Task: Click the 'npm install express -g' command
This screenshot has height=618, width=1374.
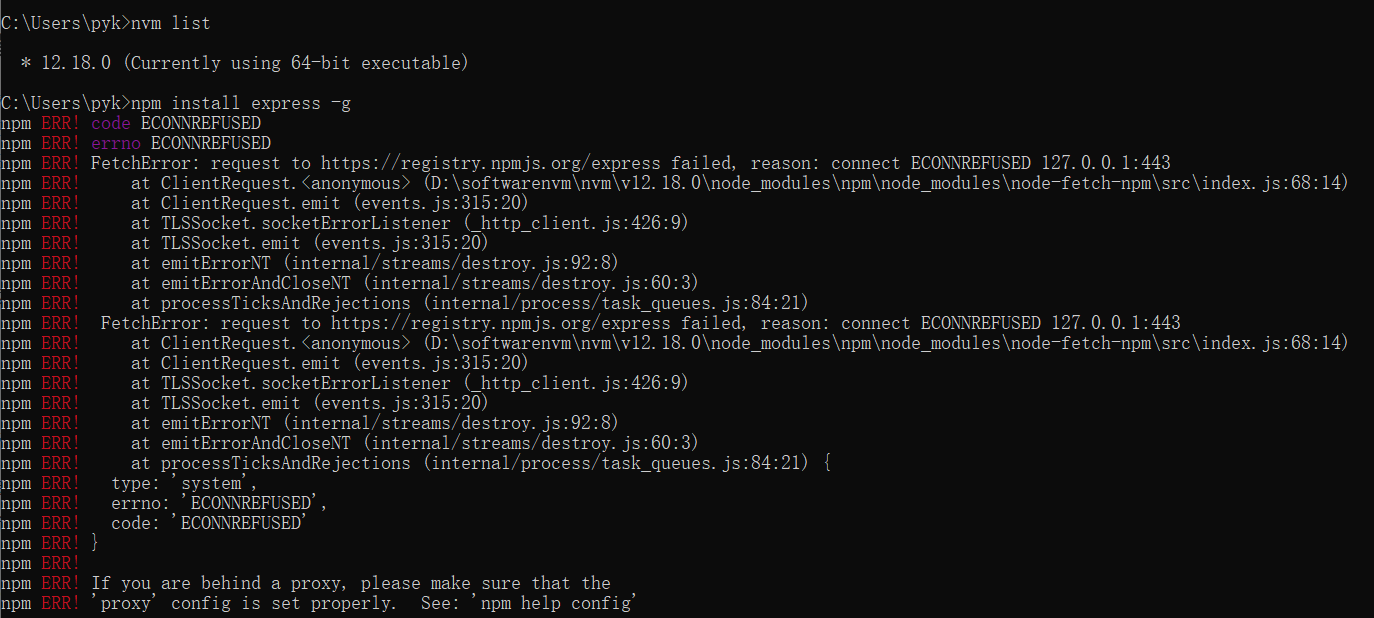Action: pos(240,103)
